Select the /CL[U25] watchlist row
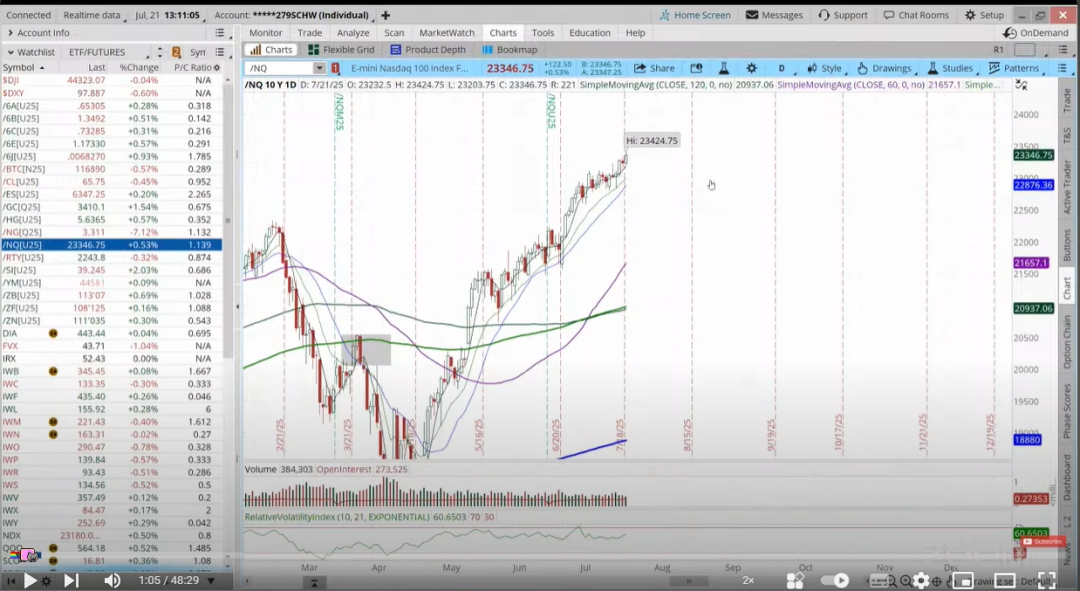Screen dimensions: 1080x591 (x=112, y=182)
